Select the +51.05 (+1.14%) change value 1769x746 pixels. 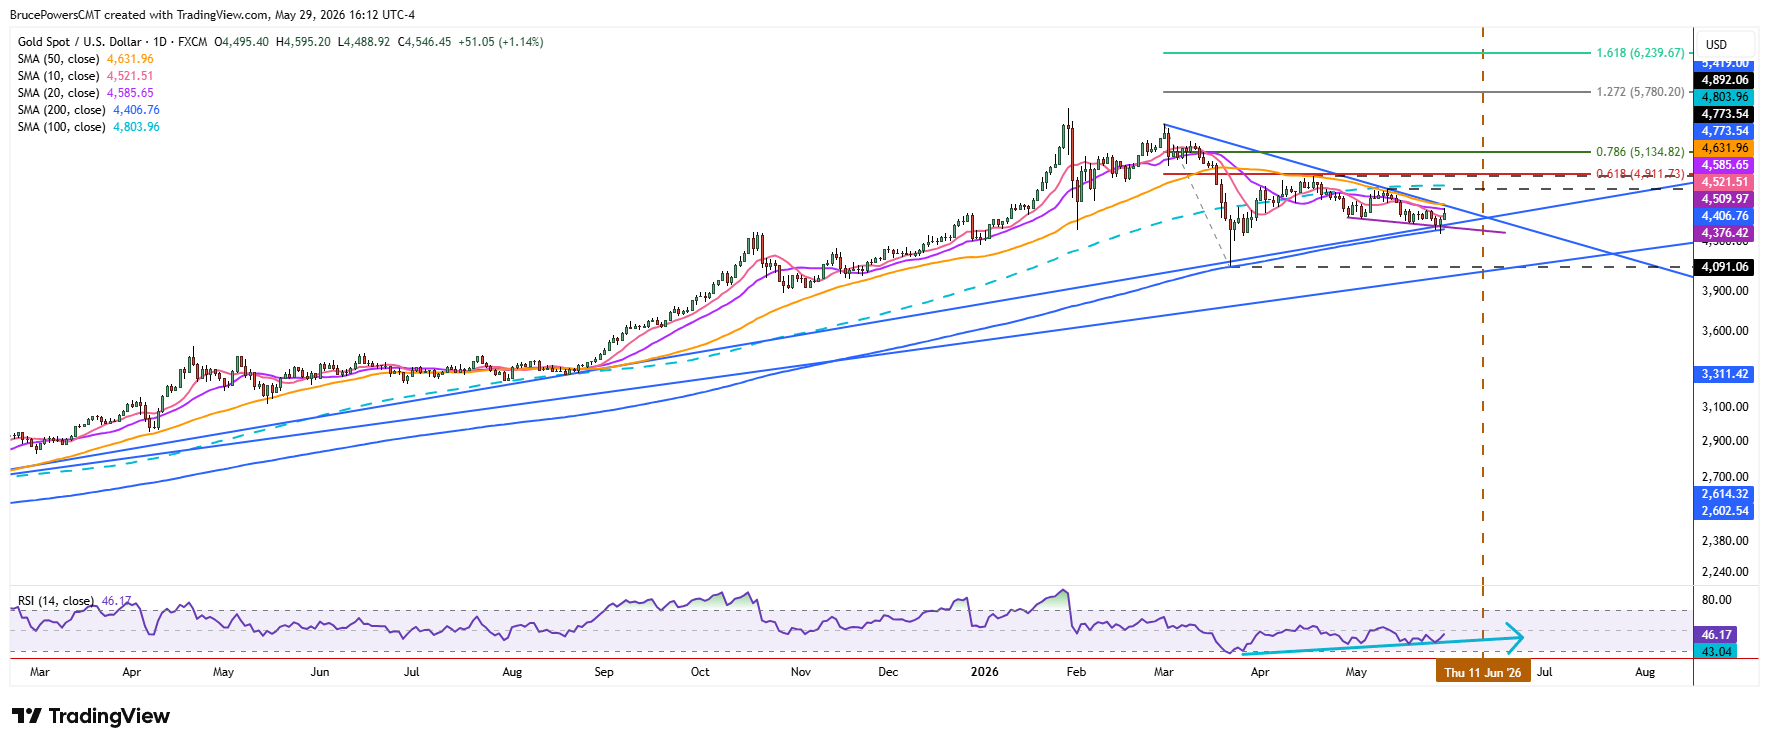(500, 42)
